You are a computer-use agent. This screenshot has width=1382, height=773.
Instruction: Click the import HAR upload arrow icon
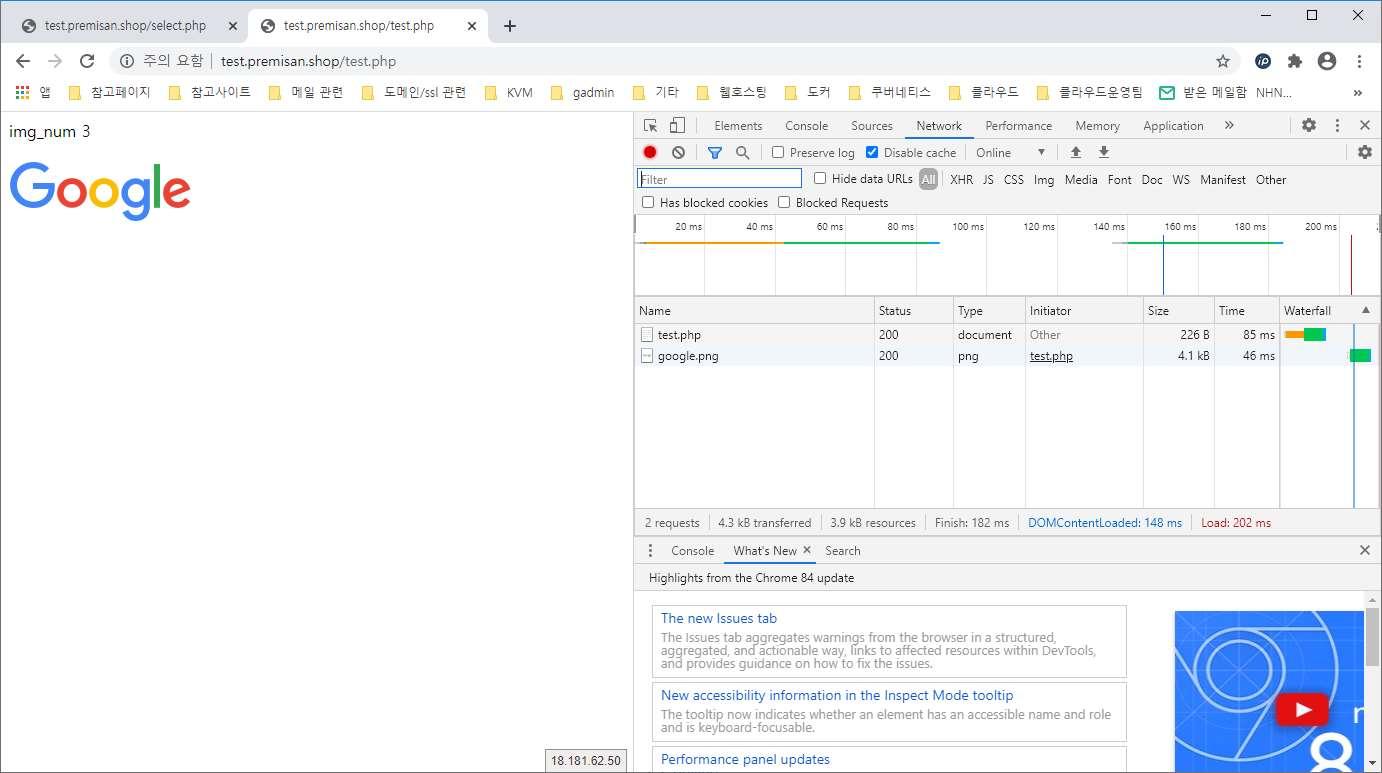point(1076,152)
